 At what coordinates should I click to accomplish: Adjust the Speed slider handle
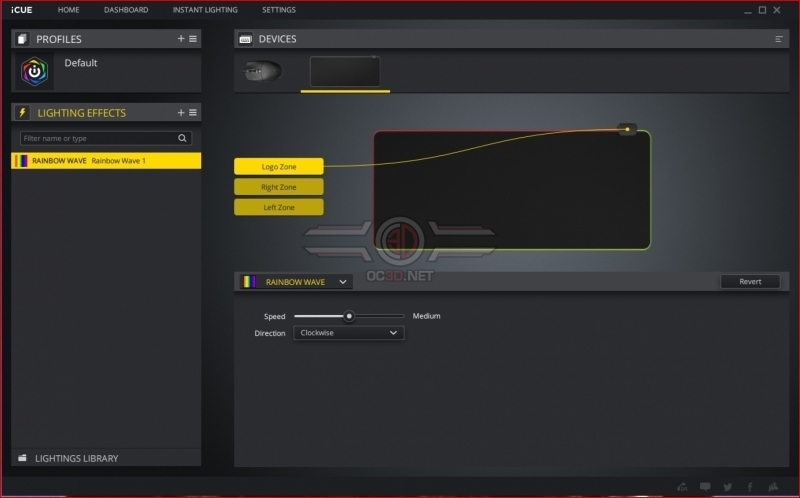pyautogui.click(x=349, y=316)
